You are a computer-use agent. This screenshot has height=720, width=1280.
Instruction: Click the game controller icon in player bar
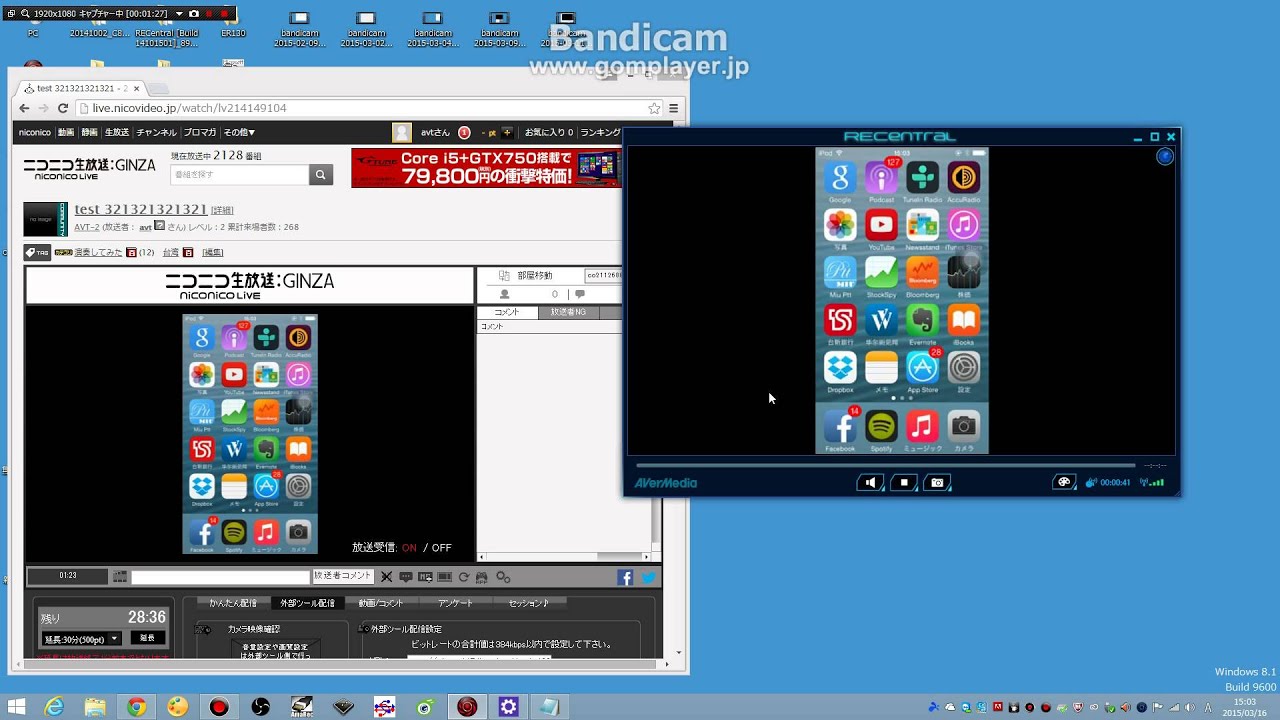click(482, 577)
